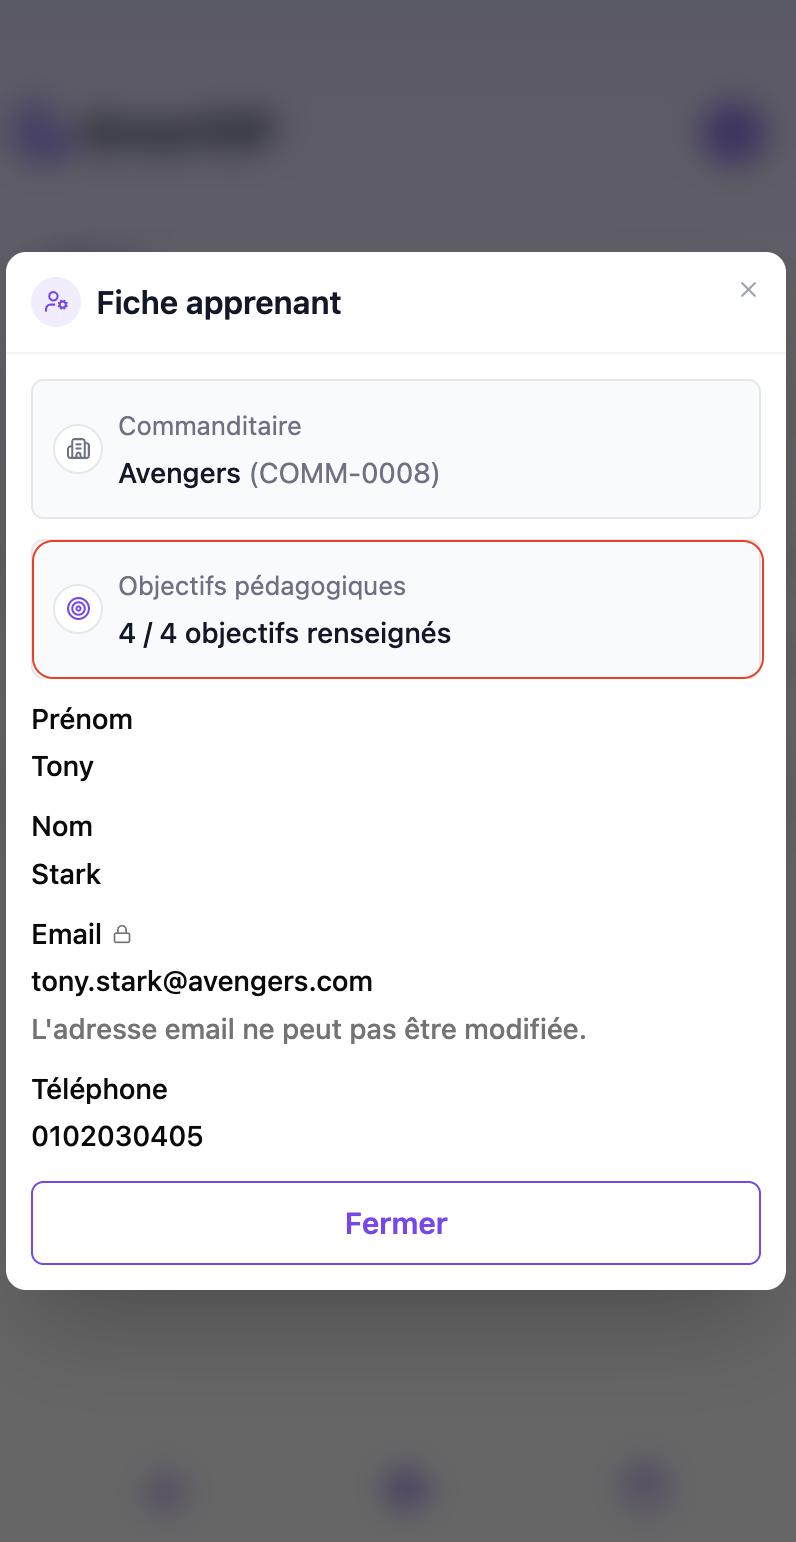This screenshot has height=1542, width=796.
Task: Click the tony.stark@avengers.com email value
Action: point(202,982)
